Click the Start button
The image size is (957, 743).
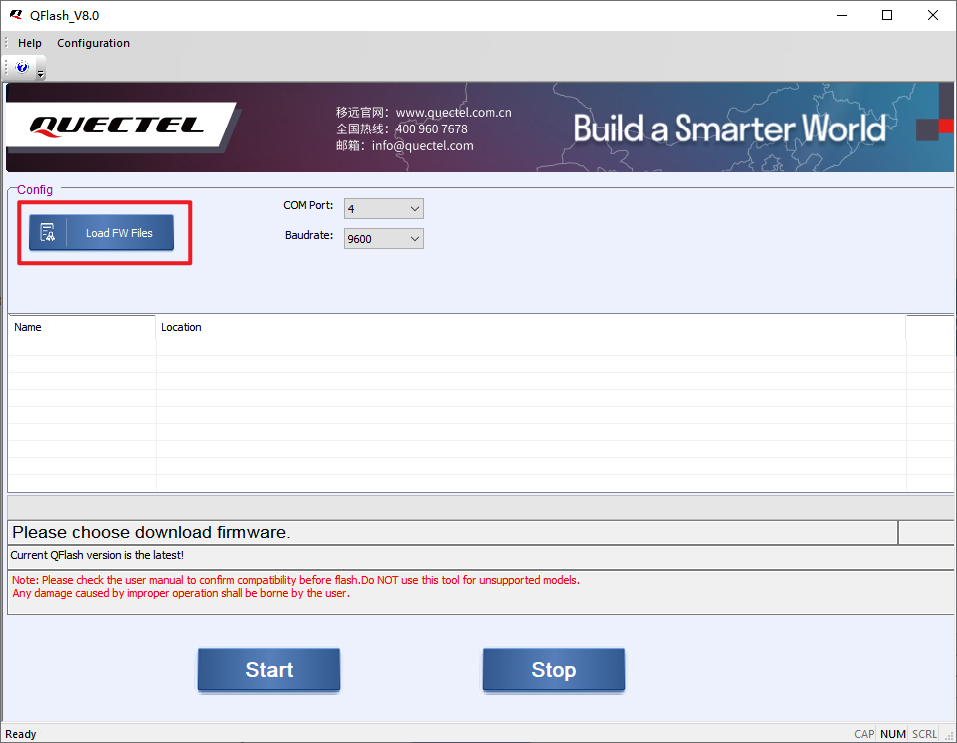(269, 670)
